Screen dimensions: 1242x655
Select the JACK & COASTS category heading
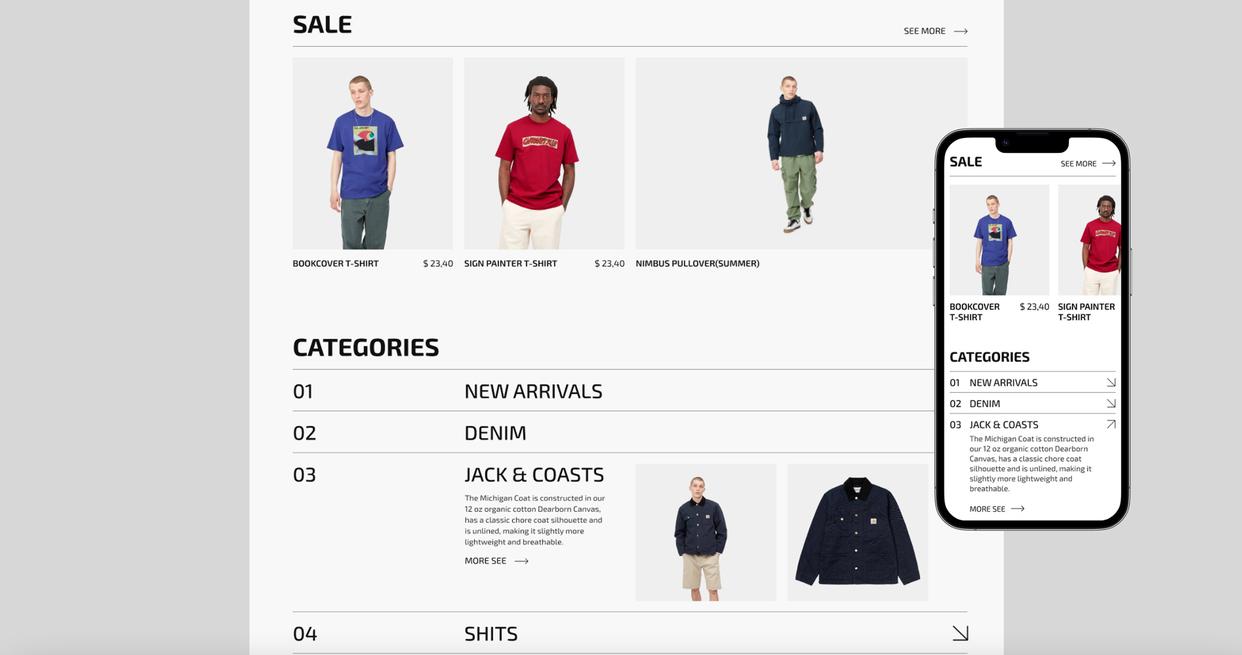534,475
